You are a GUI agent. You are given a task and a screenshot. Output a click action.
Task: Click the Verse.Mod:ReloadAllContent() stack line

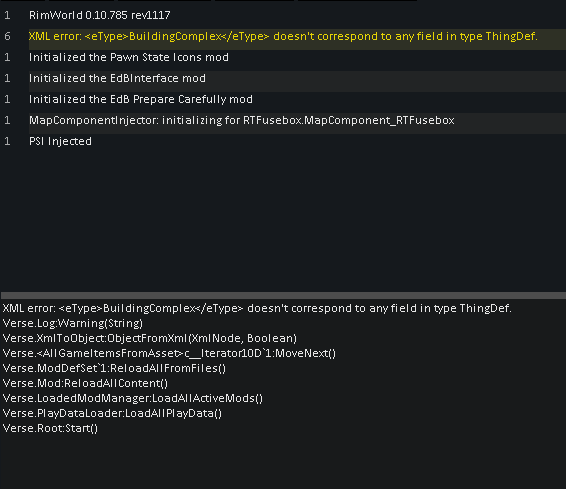tap(85, 383)
